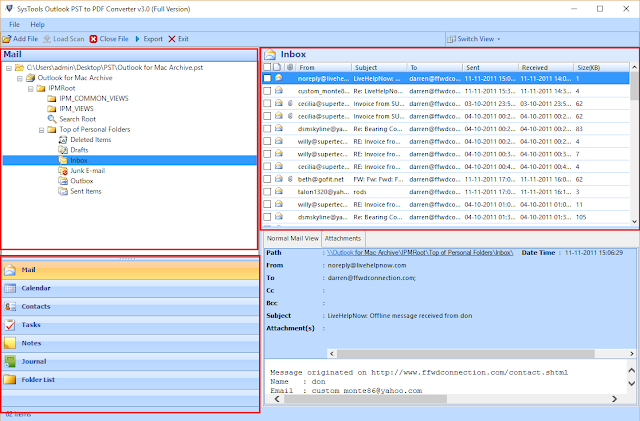Select the Junk E-mail folder icon
Screen dimensions: 640x421
click(63, 171)
